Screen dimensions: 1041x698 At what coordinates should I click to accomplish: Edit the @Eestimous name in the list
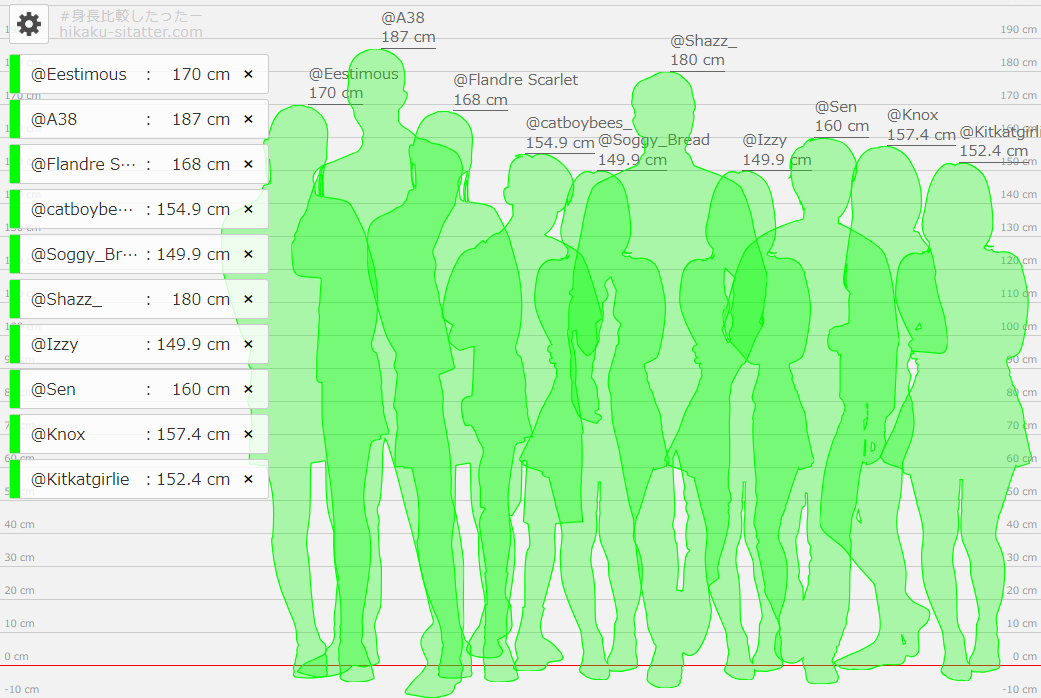coord(79,74)
